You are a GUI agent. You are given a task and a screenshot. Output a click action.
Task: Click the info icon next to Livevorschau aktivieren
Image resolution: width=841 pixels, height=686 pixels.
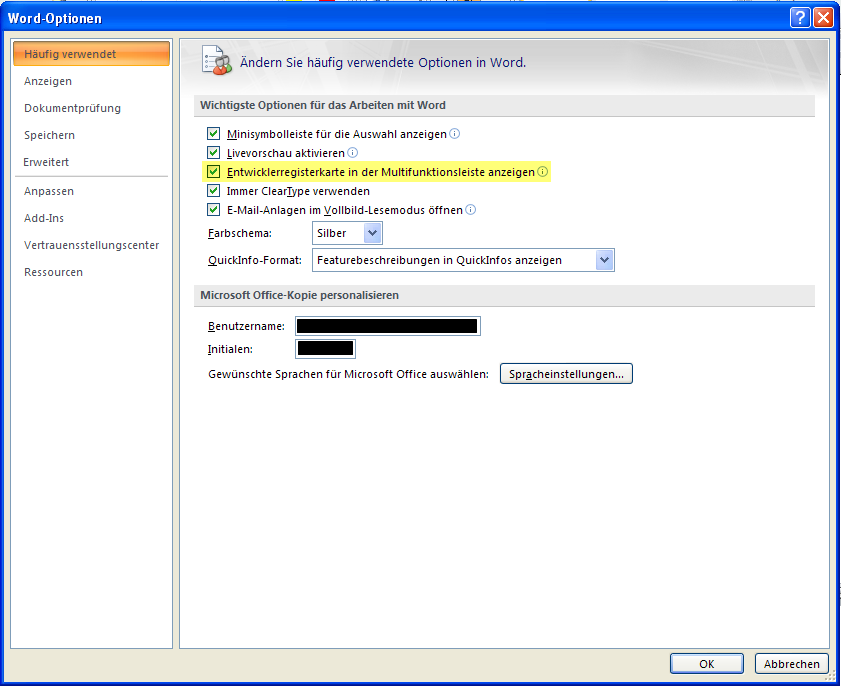pos(352,153)
